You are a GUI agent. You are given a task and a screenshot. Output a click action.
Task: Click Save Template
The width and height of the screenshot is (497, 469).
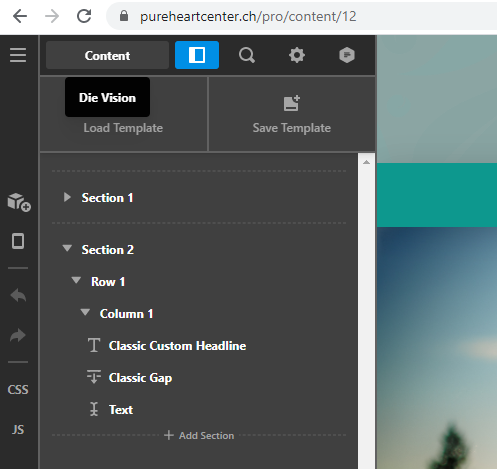(292, 114)
